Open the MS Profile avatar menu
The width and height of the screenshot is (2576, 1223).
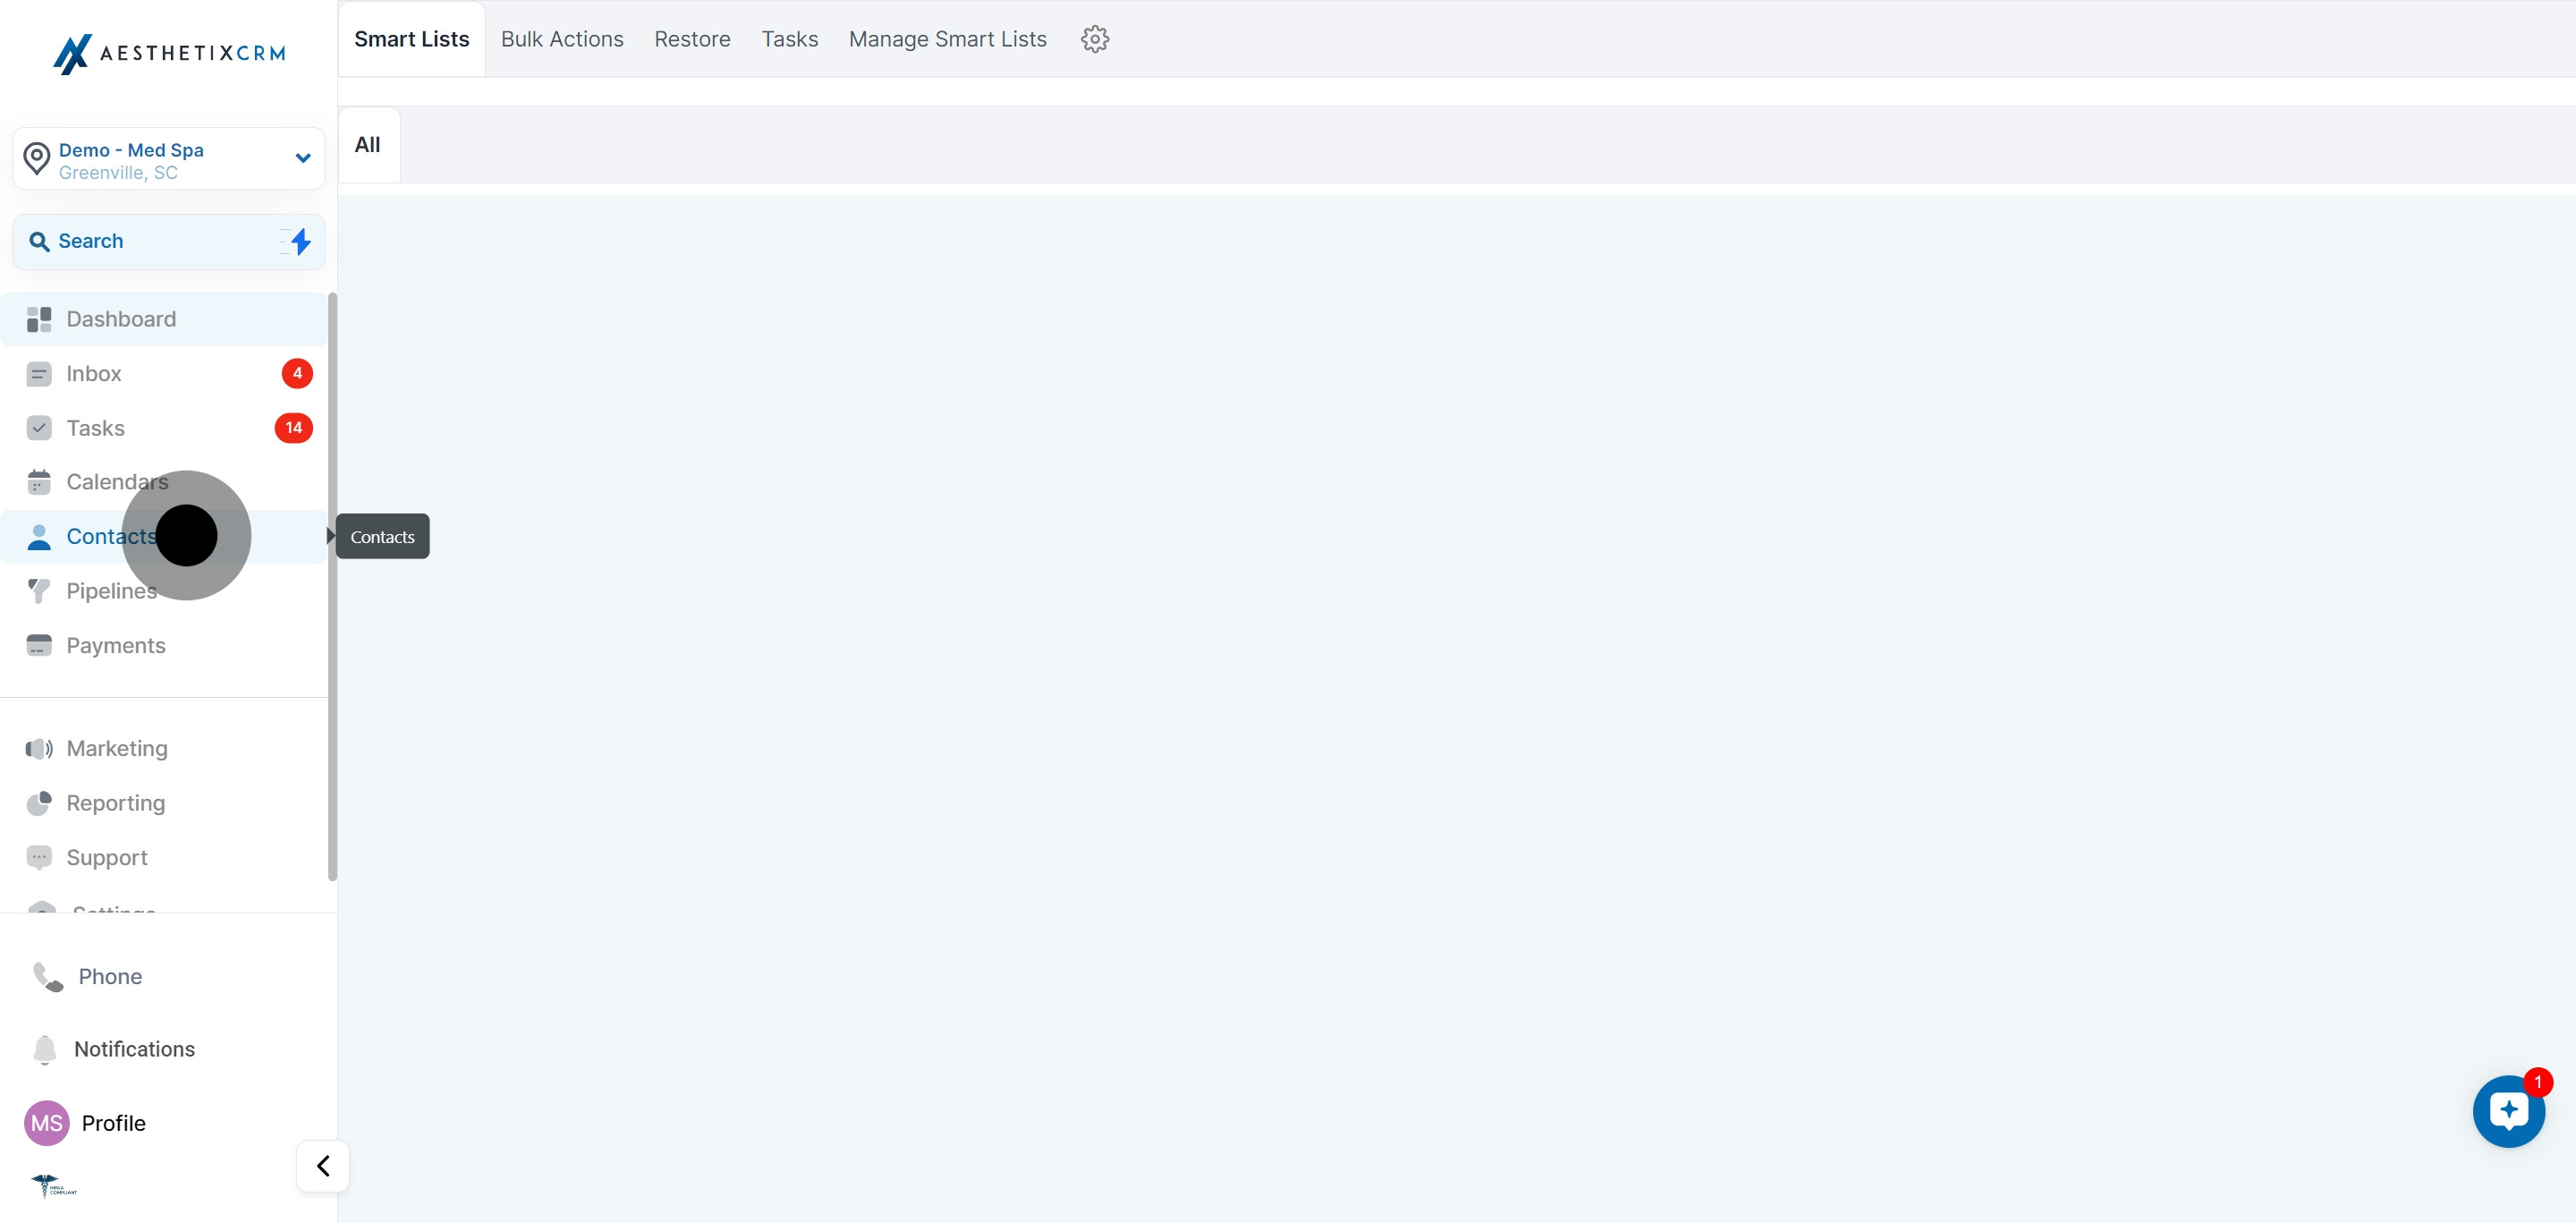pyautogui.click(x=46, y=1123)
